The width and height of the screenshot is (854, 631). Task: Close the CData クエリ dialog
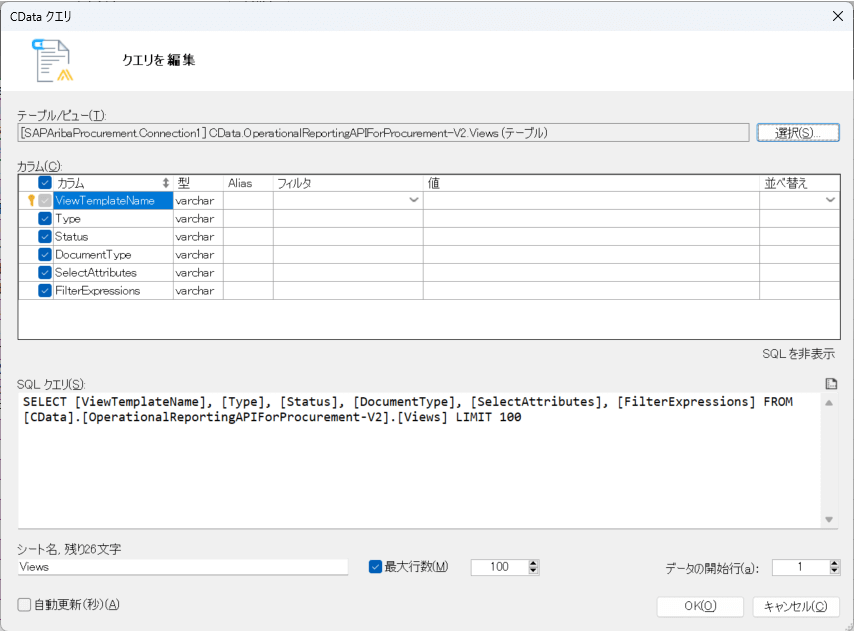[x=838, y=16]
